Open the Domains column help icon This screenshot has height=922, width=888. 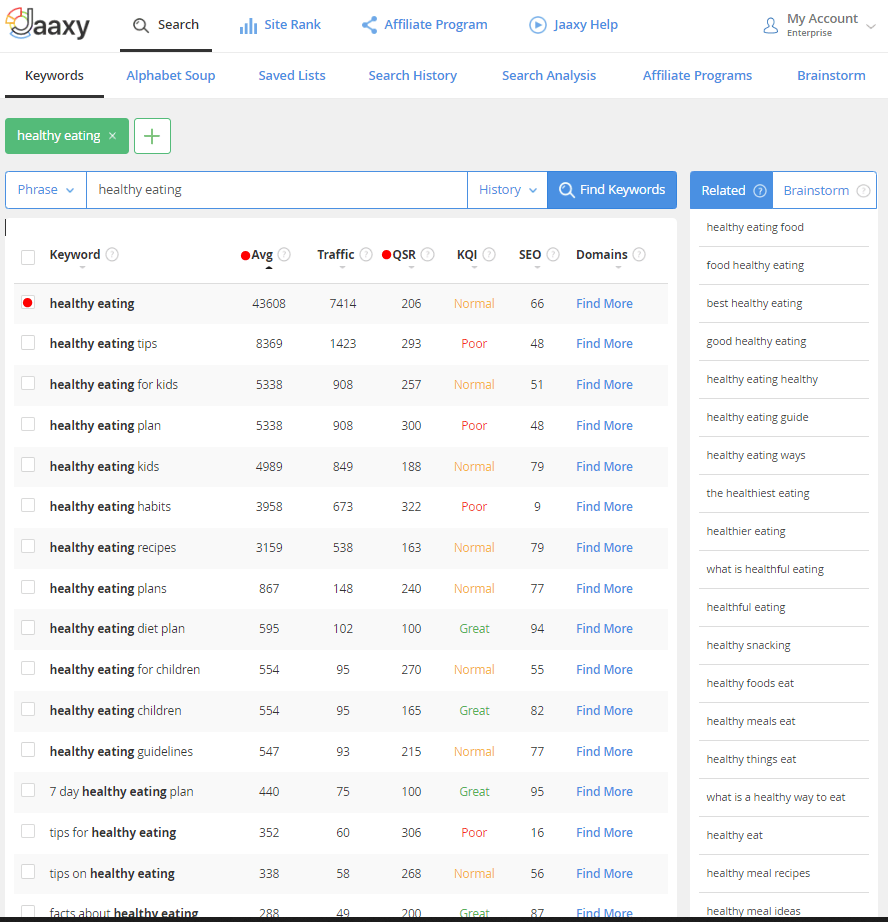click(639, 255)
